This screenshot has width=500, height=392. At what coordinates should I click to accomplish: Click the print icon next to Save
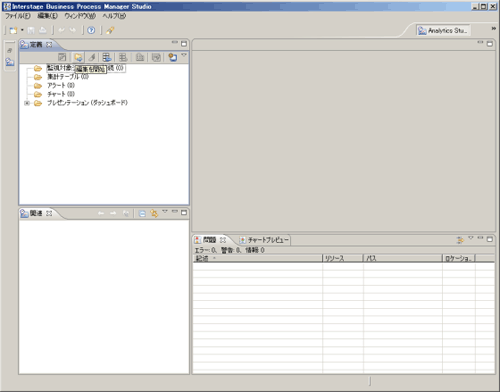(43, 31)
